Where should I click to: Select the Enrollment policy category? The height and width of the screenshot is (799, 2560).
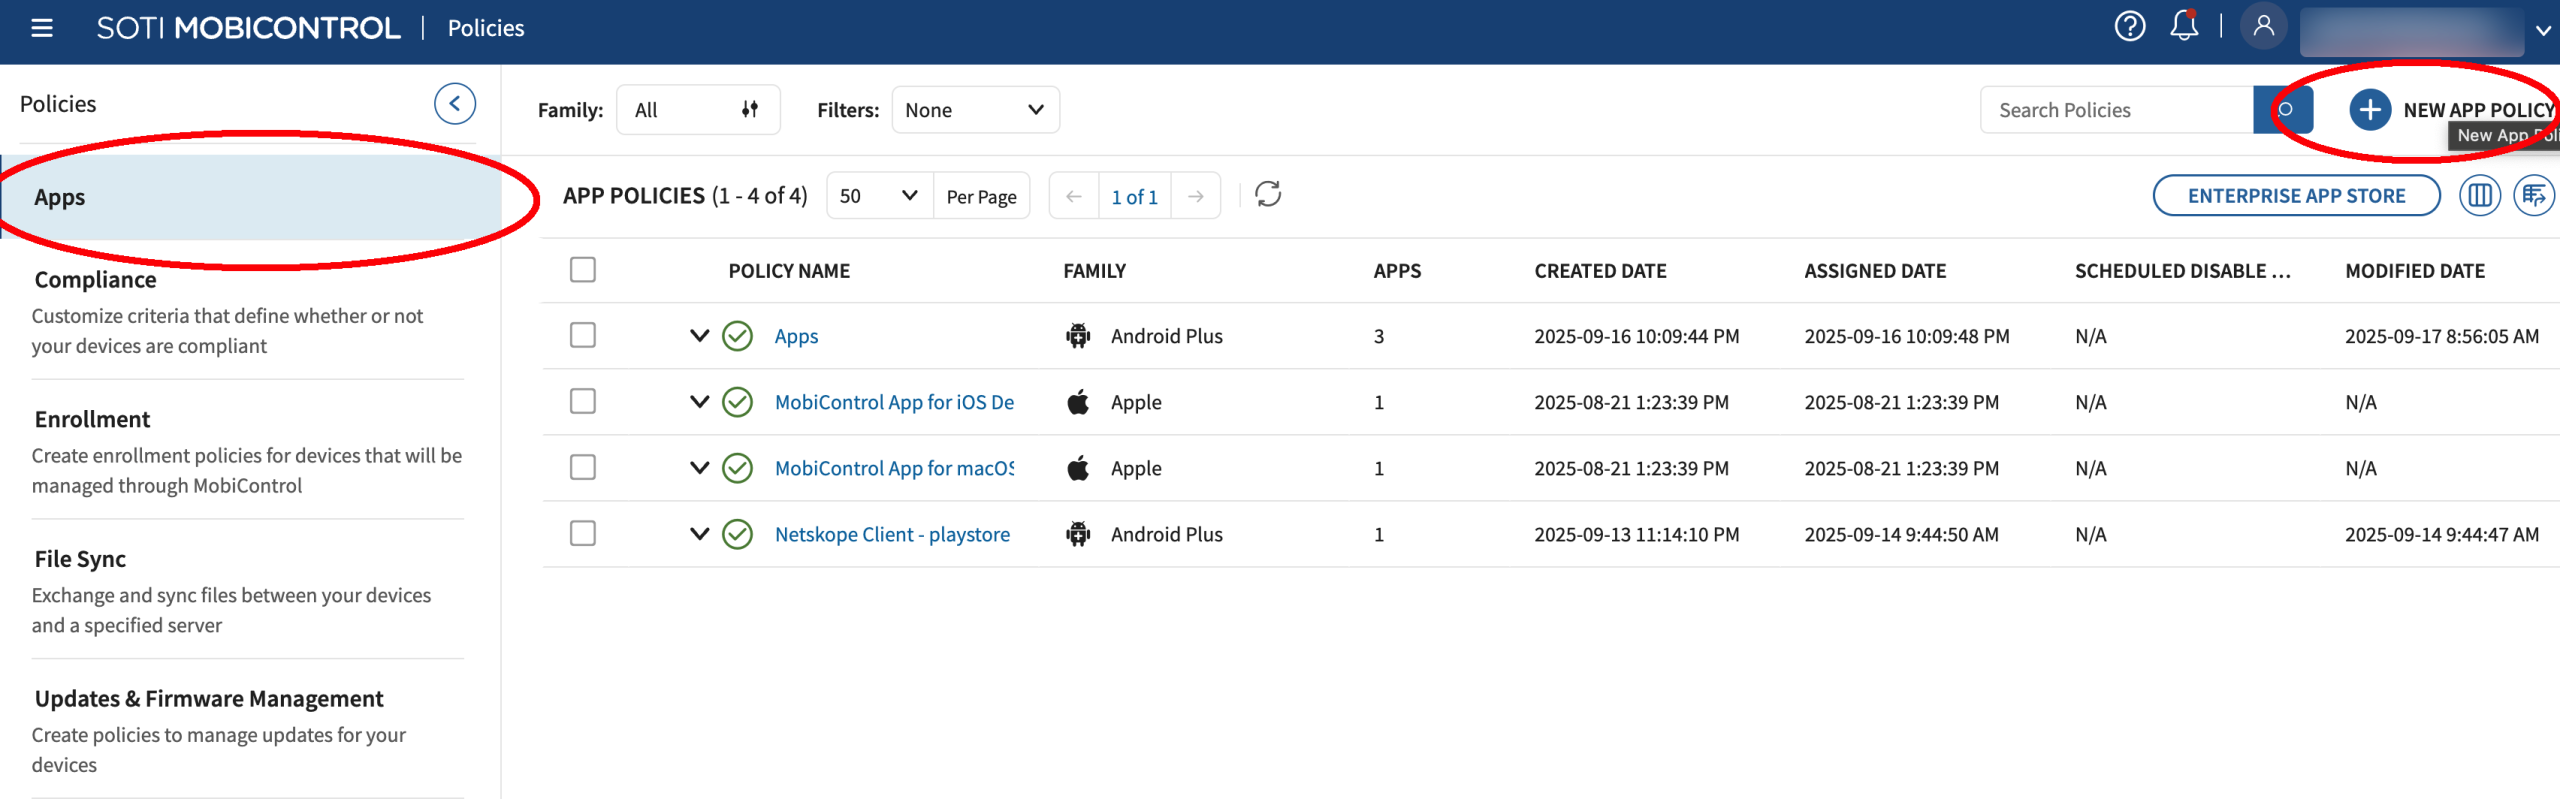tap(248, 450)
